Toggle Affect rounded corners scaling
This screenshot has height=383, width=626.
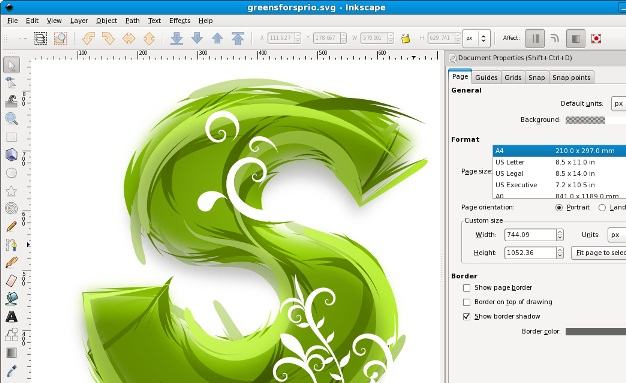(x=555, y=38)
